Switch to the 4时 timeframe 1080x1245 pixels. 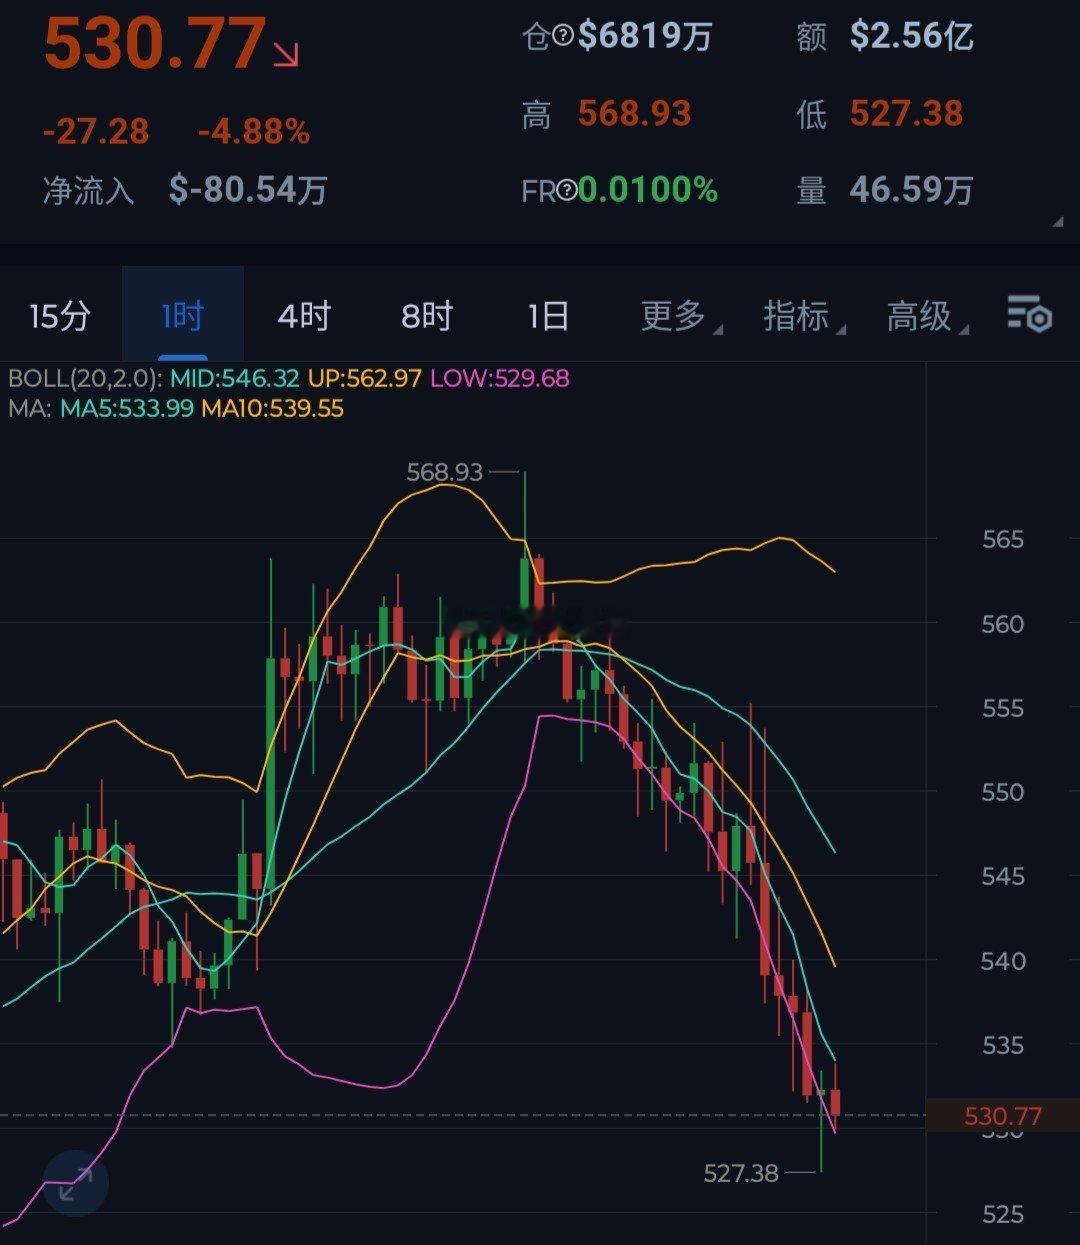coord(304,316)
